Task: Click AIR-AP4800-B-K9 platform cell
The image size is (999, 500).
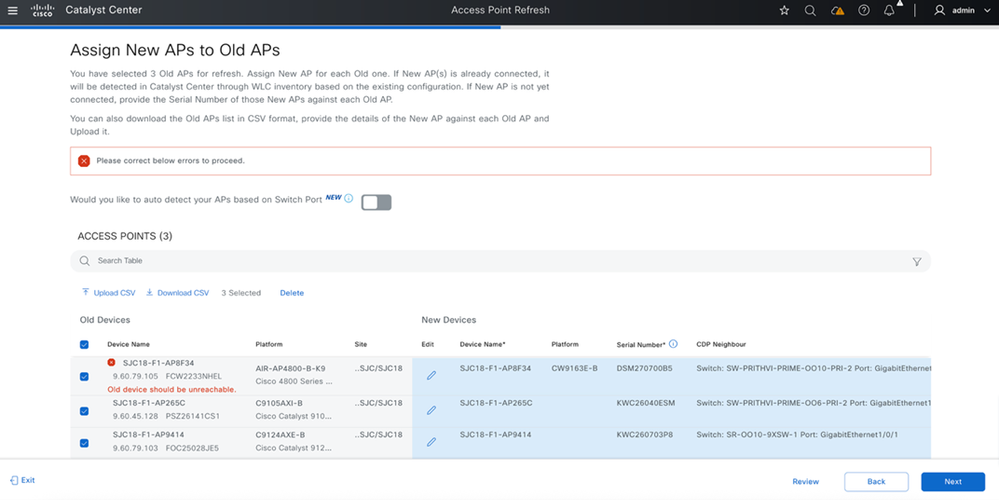Action: coord(291,368)
